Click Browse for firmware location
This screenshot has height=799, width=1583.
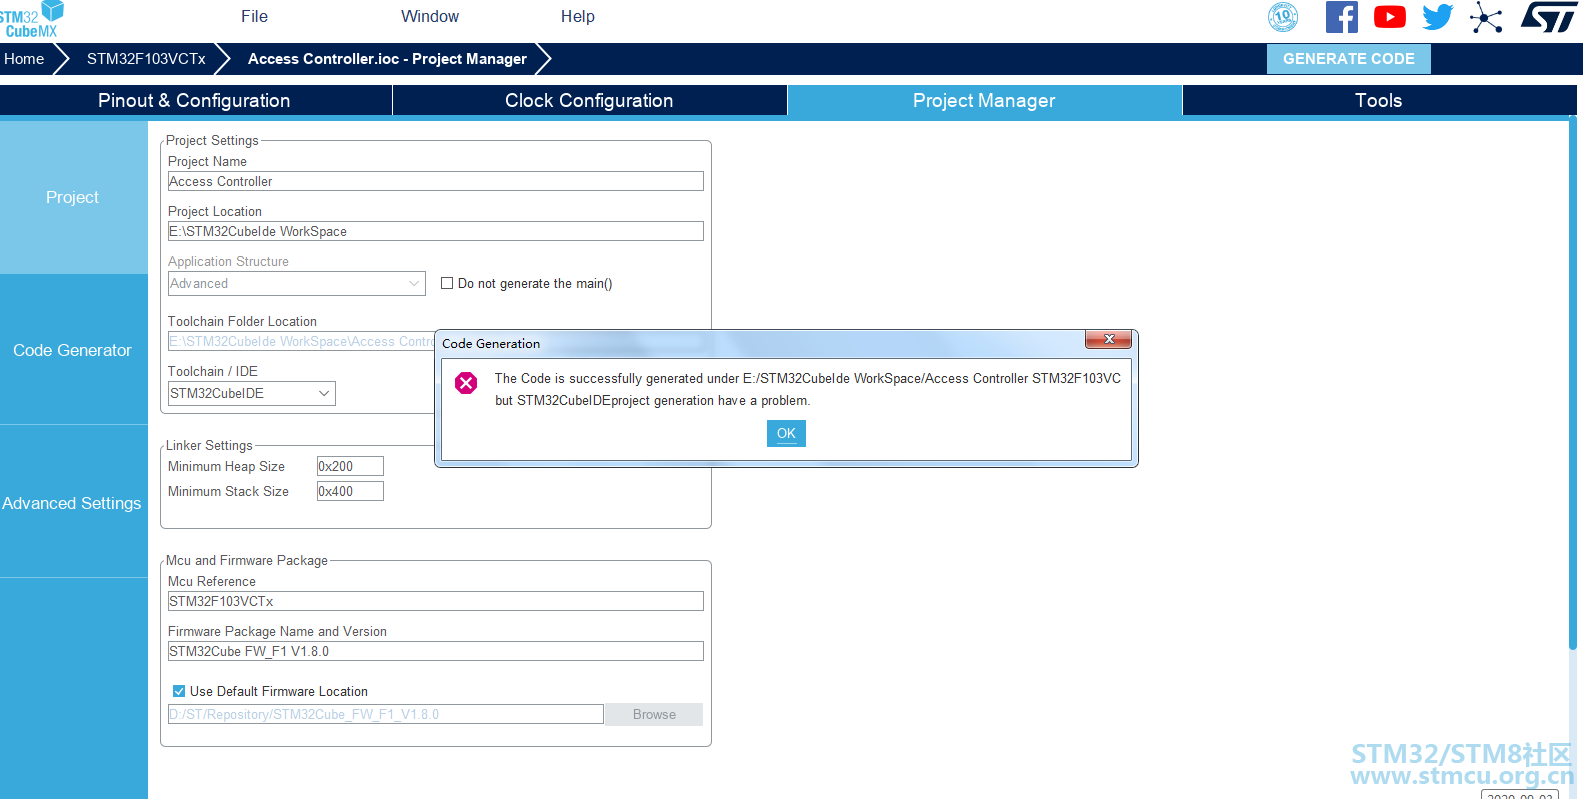[x=654, y=714]
